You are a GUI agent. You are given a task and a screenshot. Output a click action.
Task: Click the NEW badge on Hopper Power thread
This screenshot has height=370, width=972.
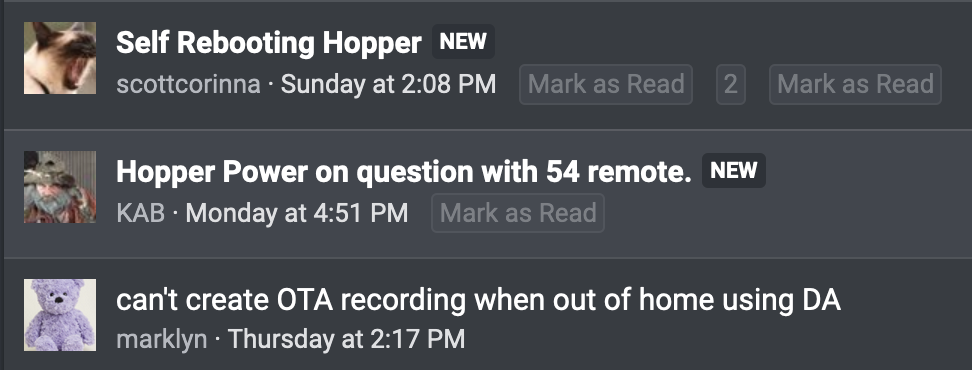(734, 170)
